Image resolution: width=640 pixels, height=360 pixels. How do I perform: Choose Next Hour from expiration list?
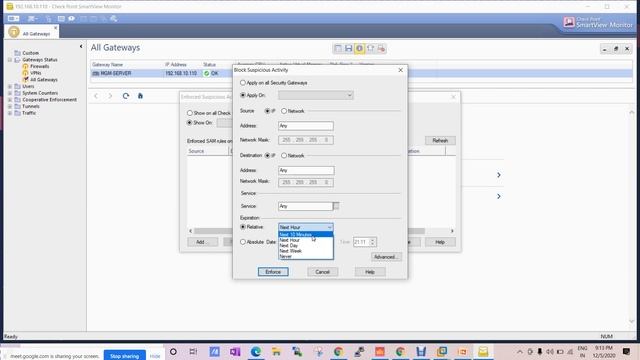[306, 240]
